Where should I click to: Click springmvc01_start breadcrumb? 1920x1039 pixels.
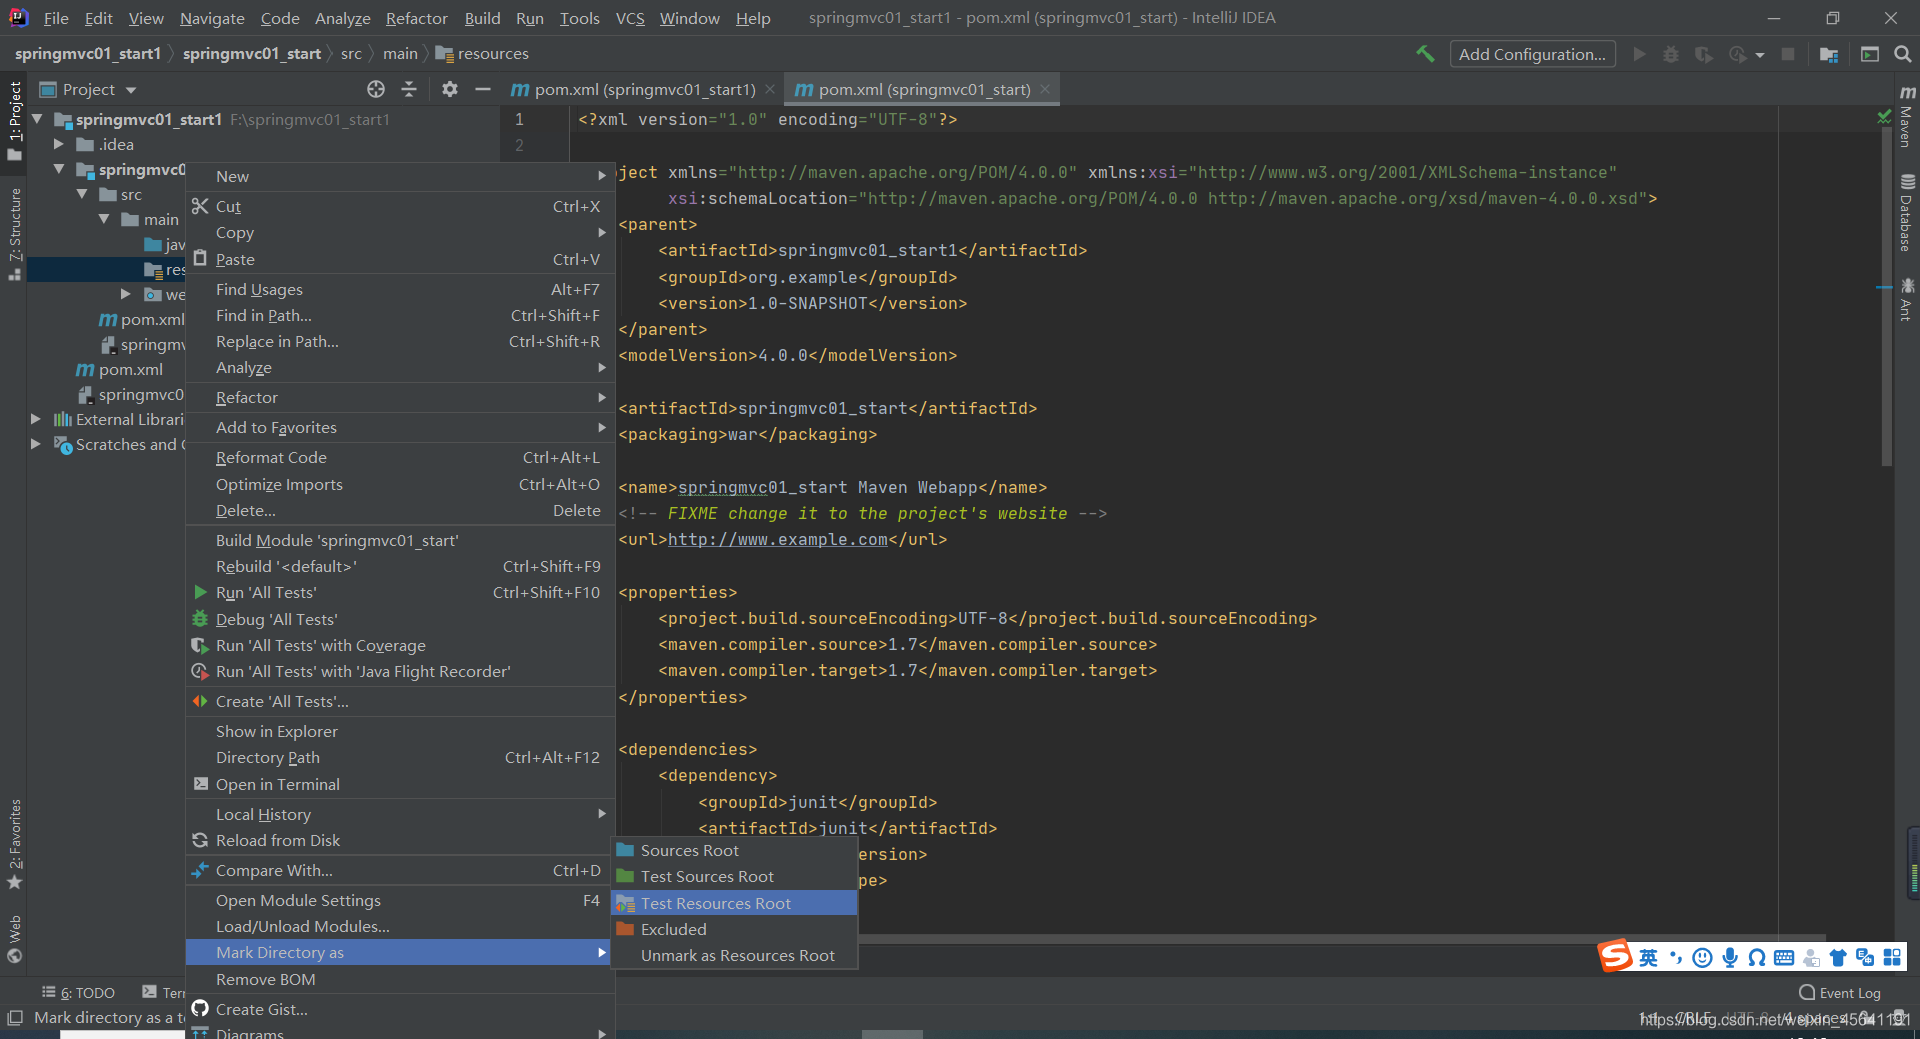point(251,53)
